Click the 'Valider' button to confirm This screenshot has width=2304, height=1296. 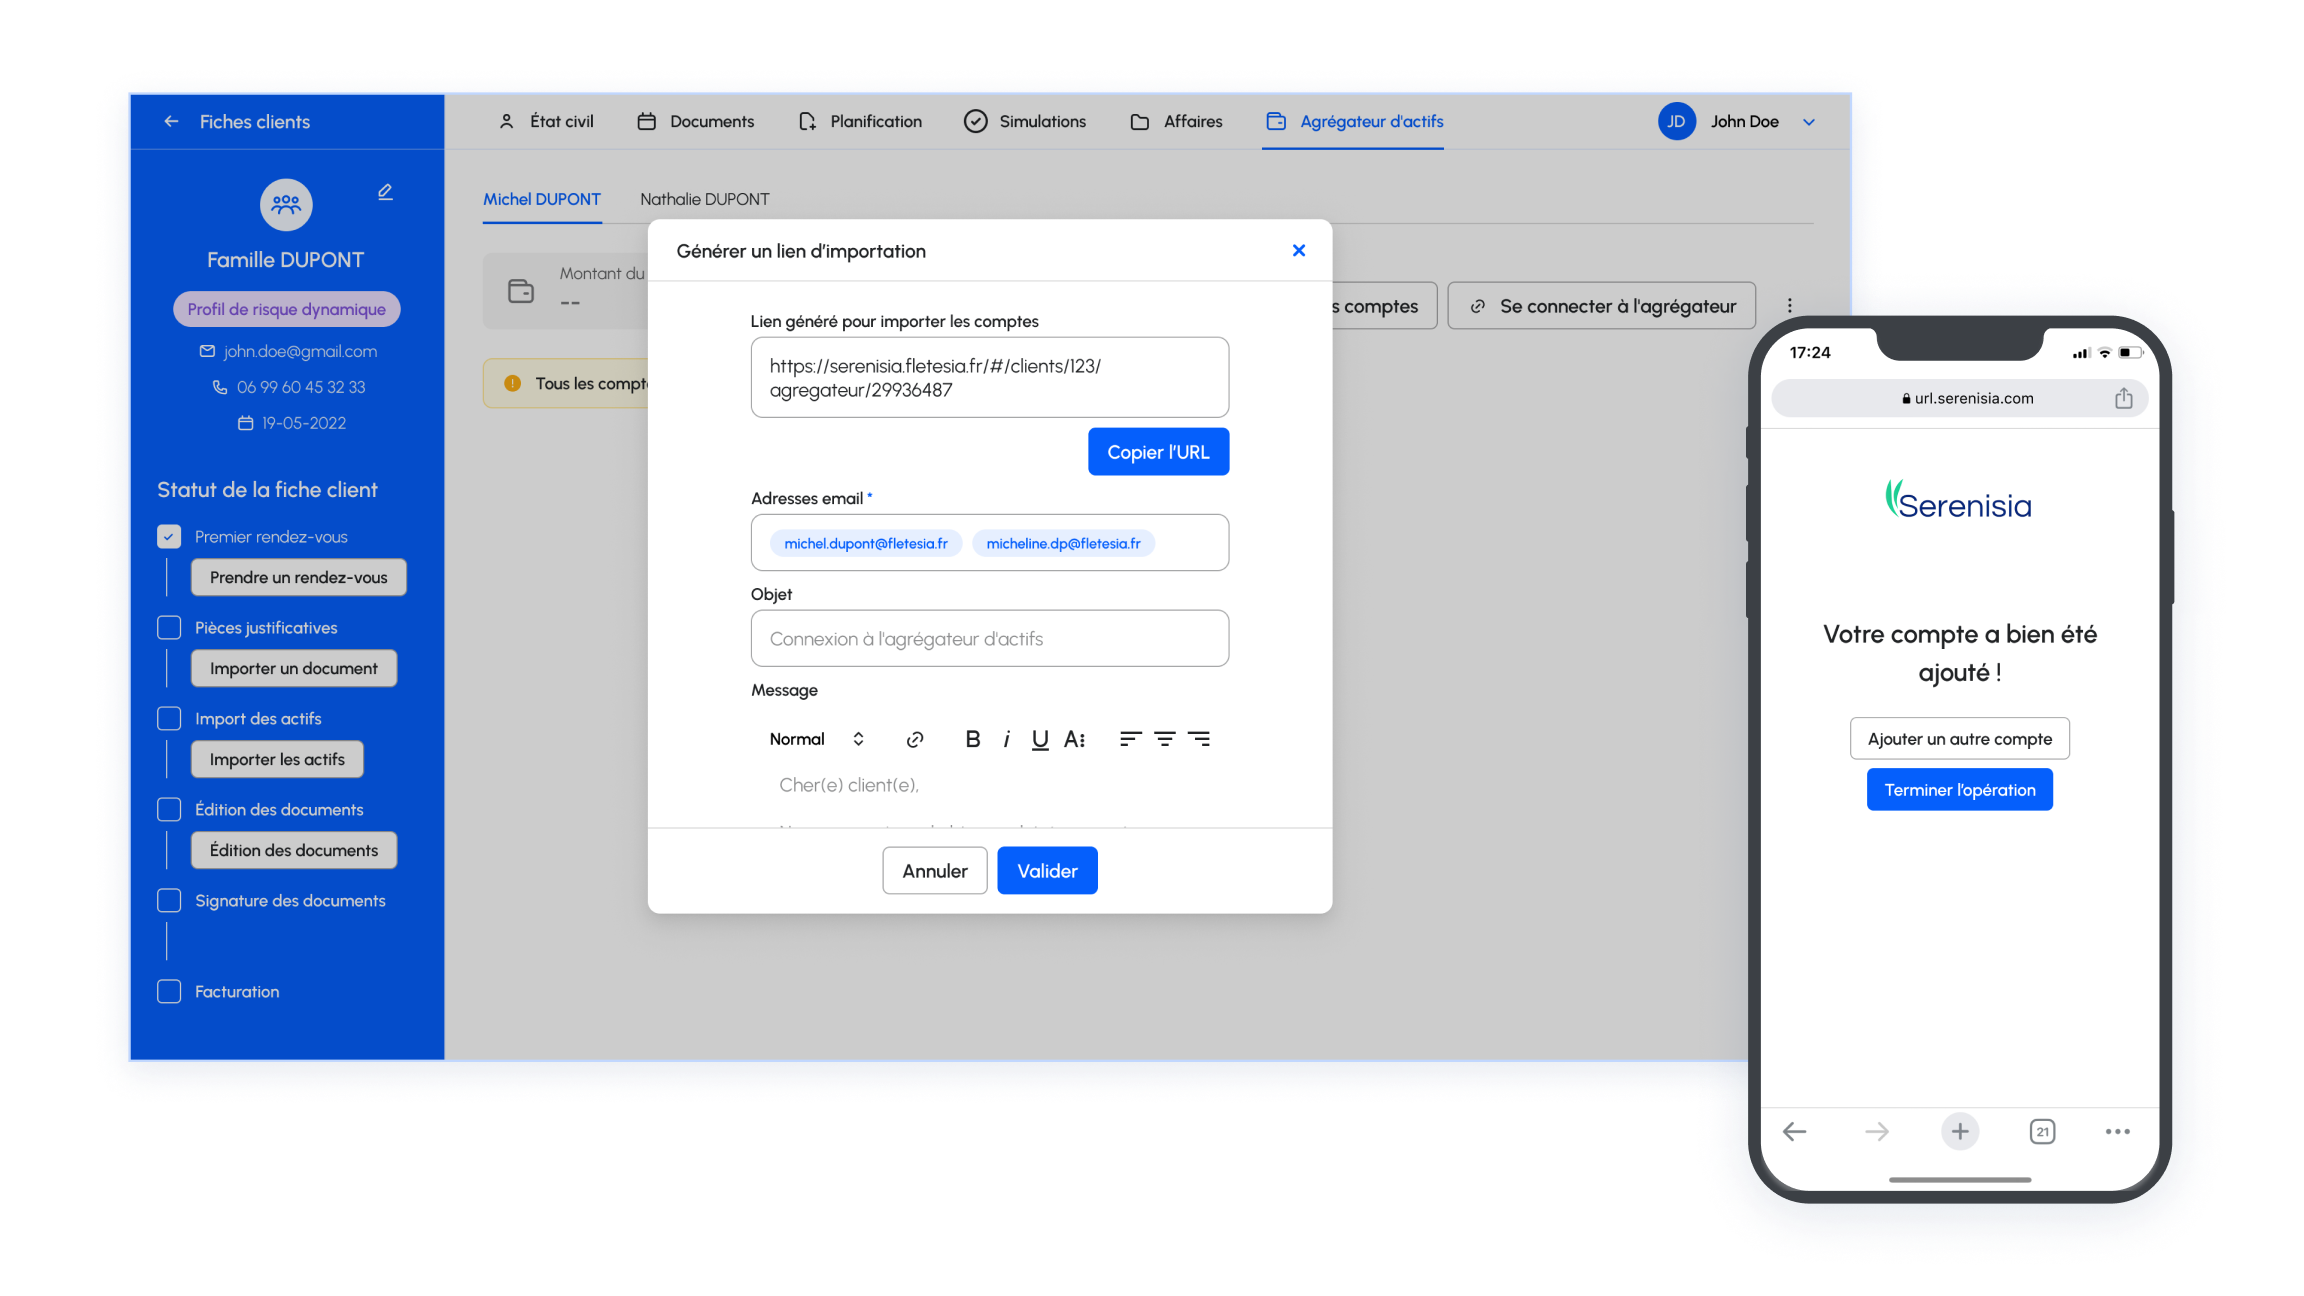1048,869
